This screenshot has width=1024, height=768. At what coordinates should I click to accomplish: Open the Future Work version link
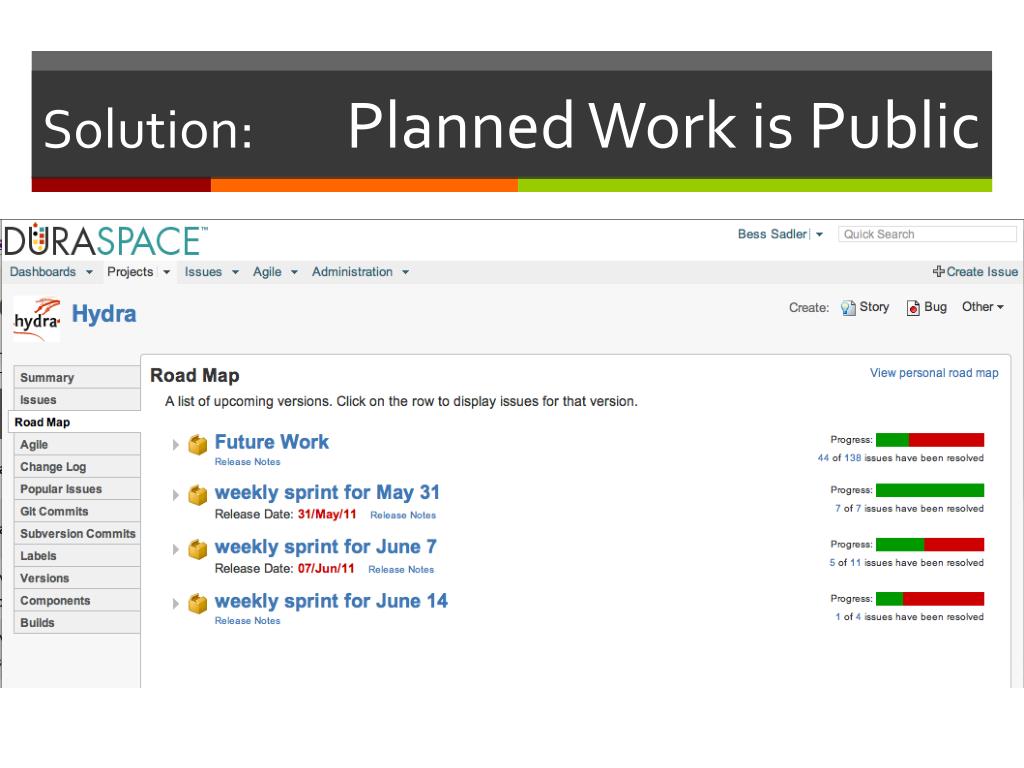(272, 441)
